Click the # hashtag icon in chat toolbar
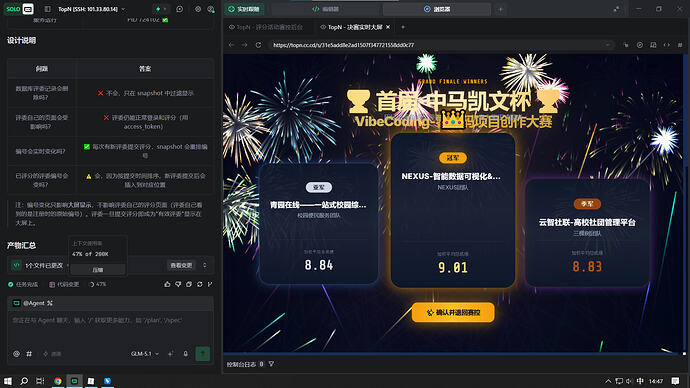 click(x=29, y=354)
